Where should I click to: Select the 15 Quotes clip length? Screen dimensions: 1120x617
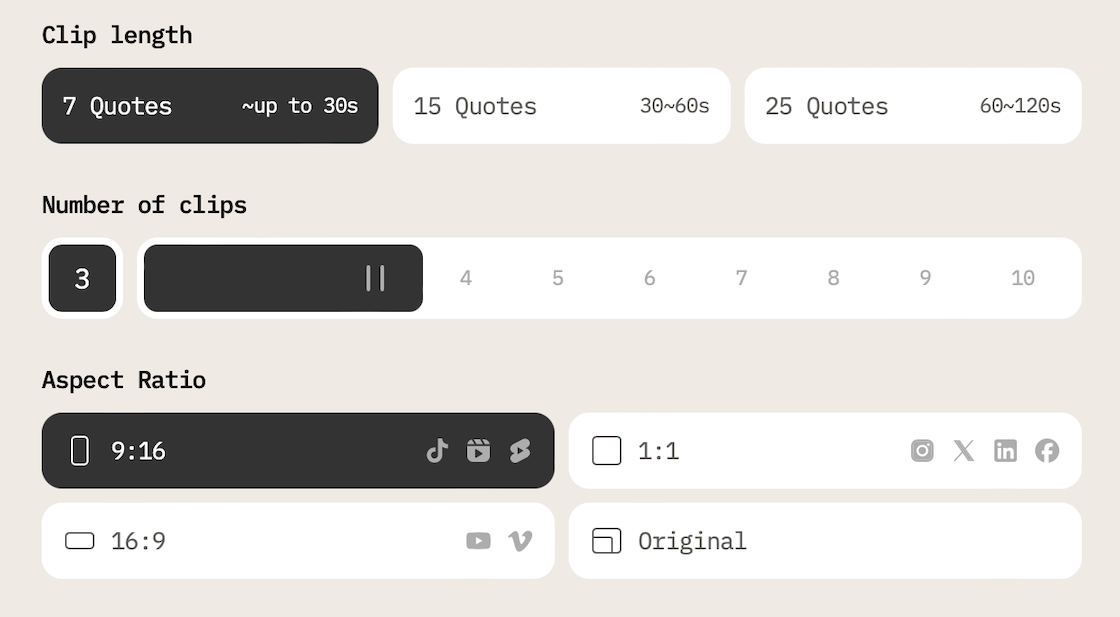pos(561,106)
